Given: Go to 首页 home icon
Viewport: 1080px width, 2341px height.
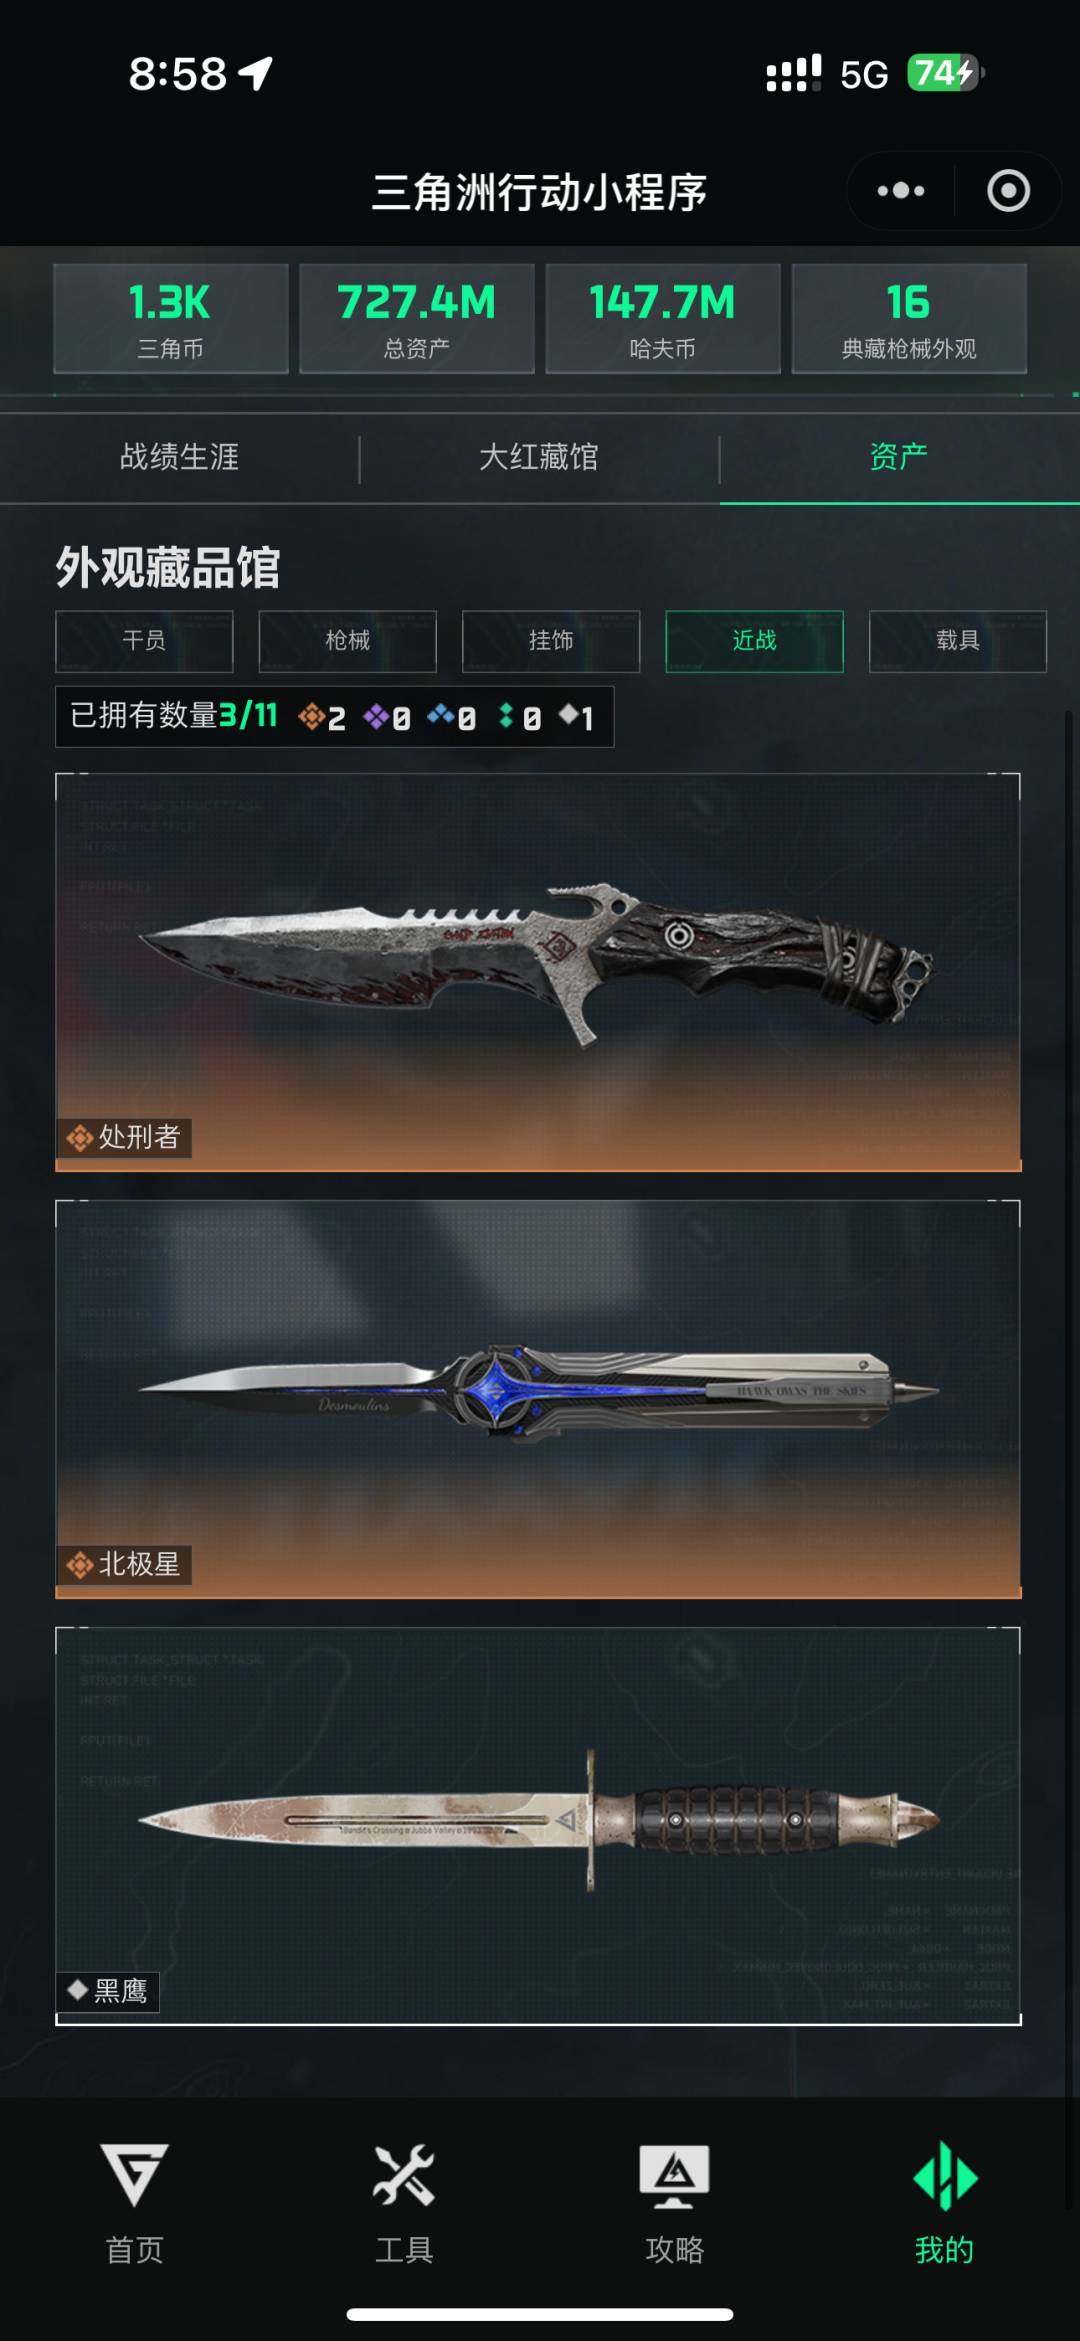Looking at the screenshot, I should 135,2175.
